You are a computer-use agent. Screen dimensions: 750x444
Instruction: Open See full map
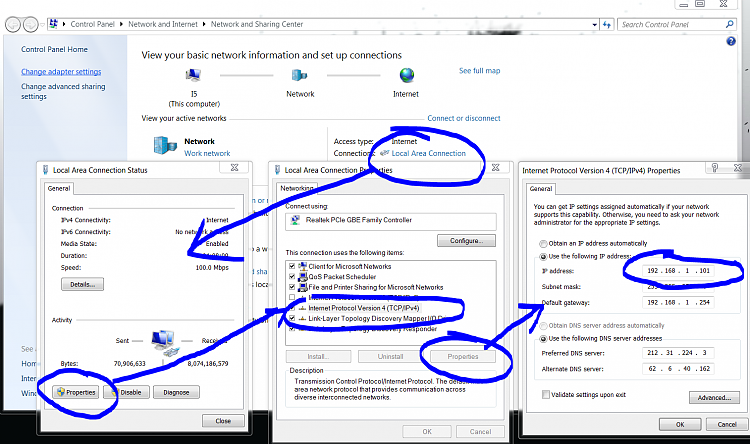pos(479,71)
